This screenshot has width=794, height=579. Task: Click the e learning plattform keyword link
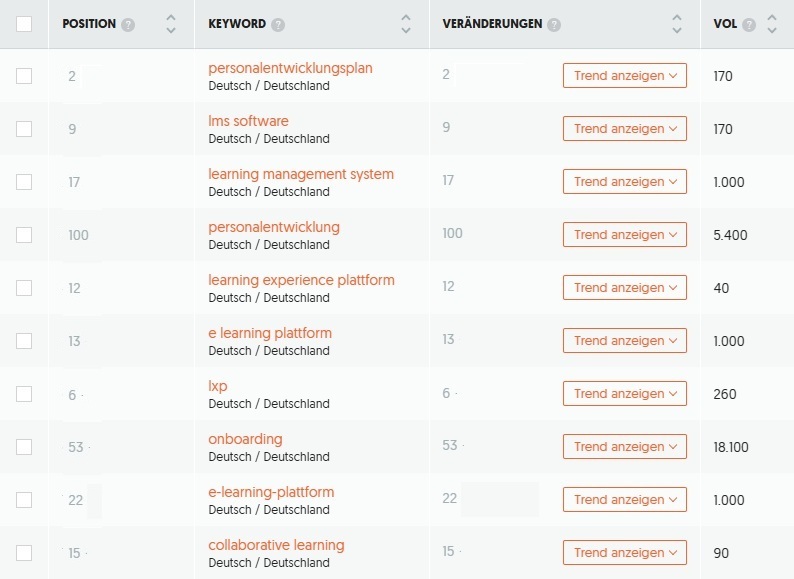pyautogui.click(x=270, y=333)
